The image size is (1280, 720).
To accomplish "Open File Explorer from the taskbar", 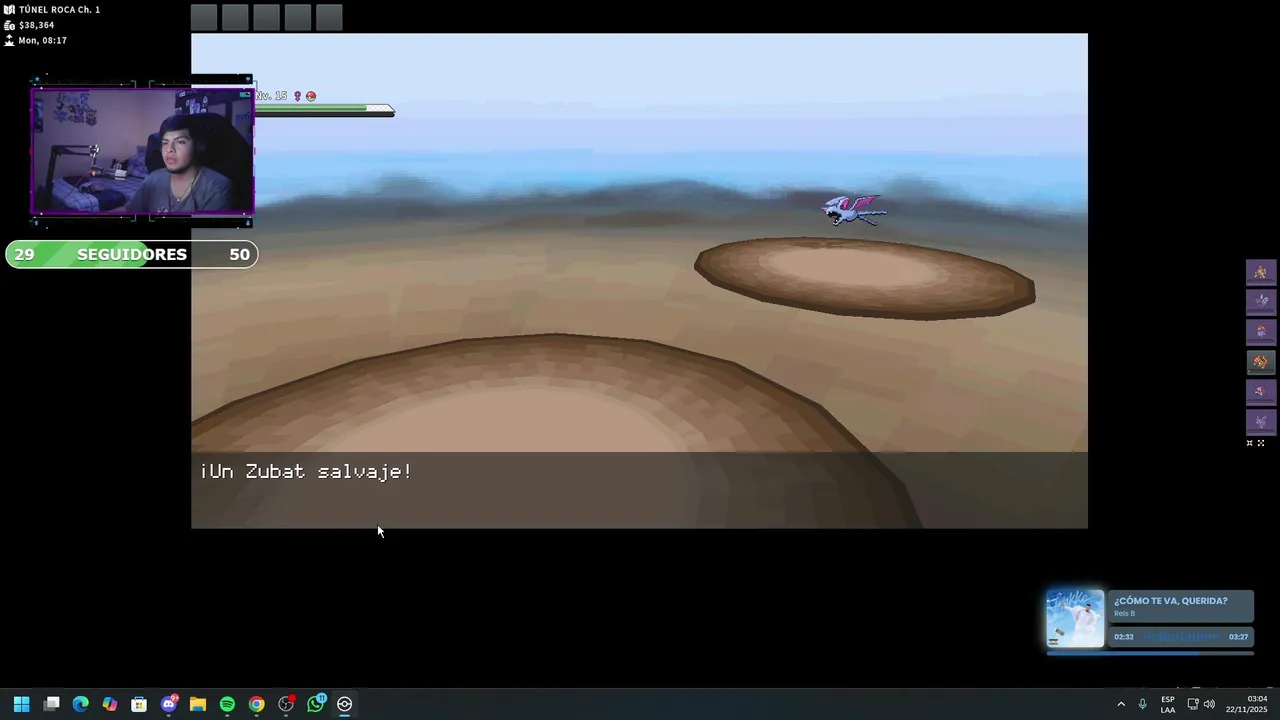I will click(x=198, y=704).
